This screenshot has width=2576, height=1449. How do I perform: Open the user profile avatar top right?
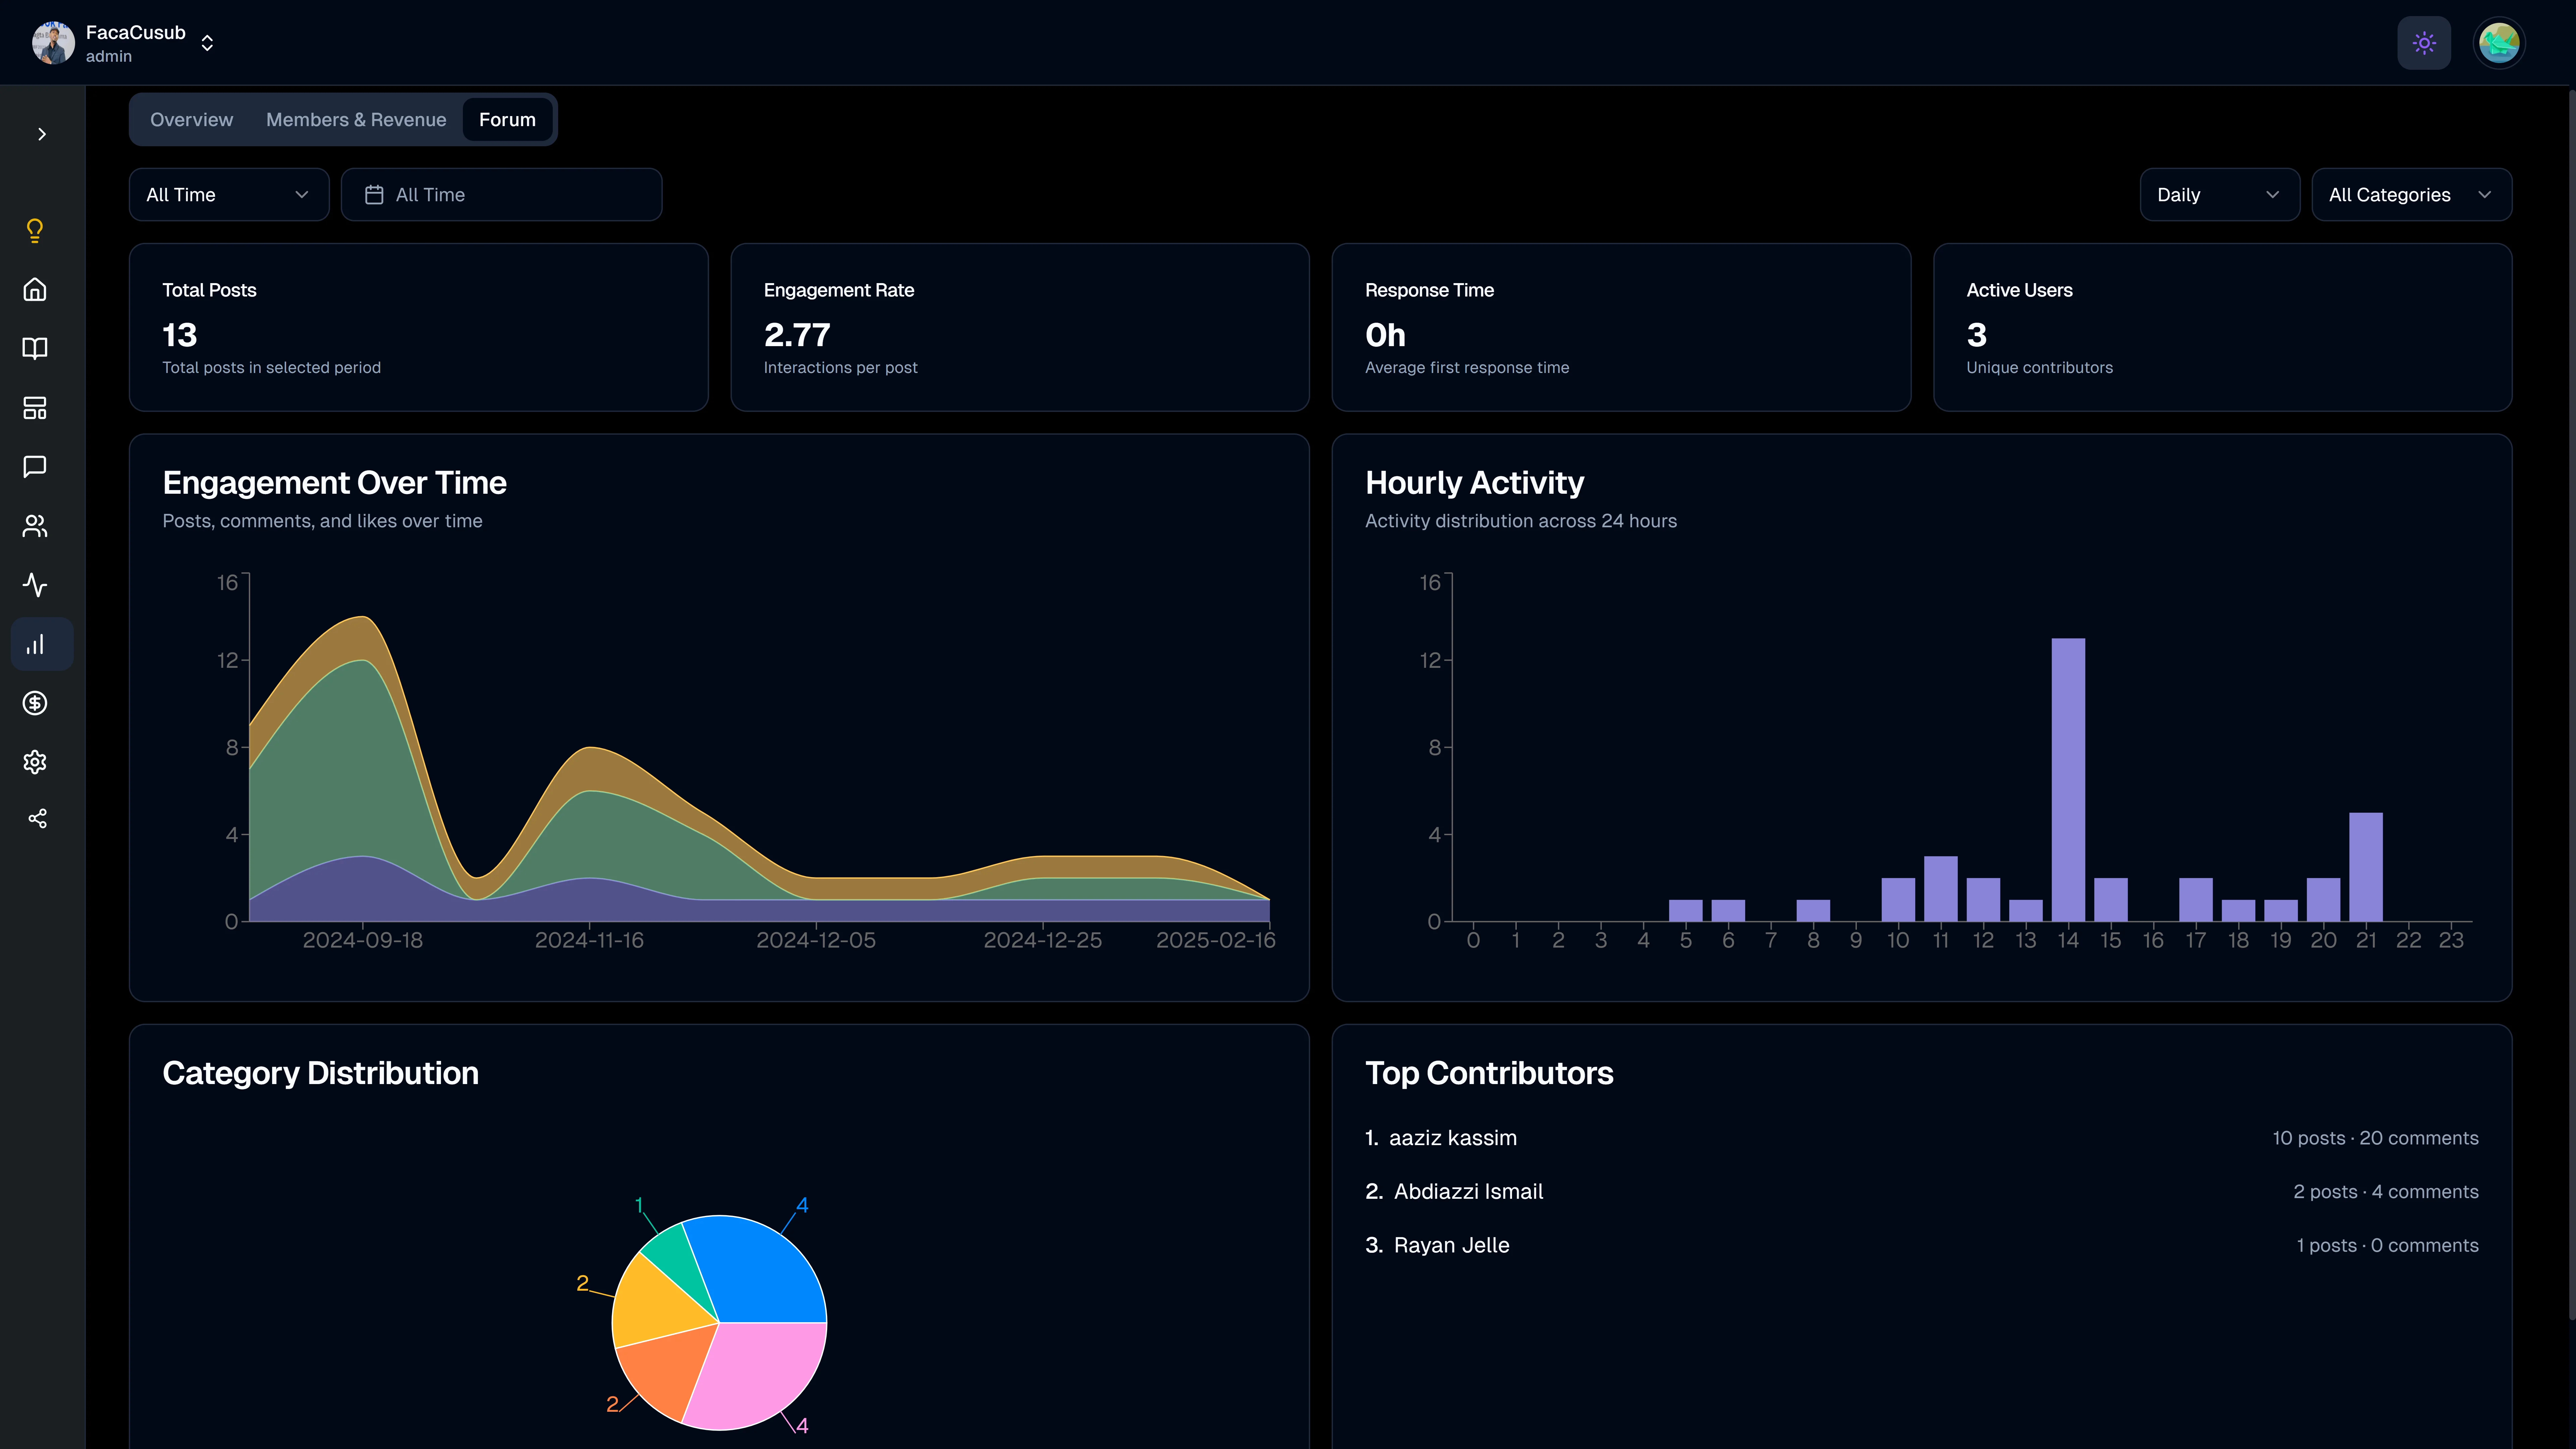(x=2499, y=43)
